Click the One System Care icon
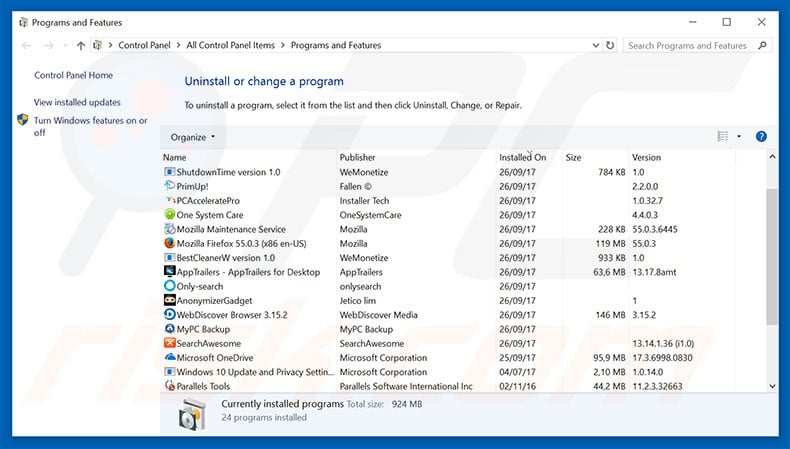This screenshot has height=449, width=790. [x=170, y=214]
